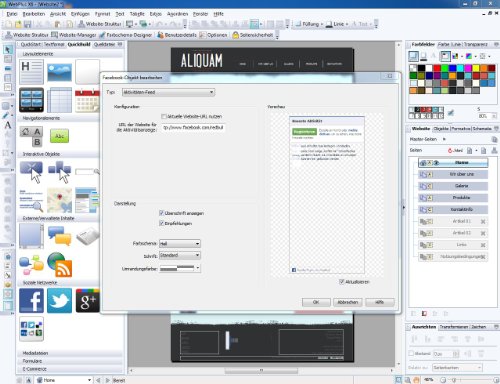
Task: Click the Google Plus icon
Action: coord(87,301)
